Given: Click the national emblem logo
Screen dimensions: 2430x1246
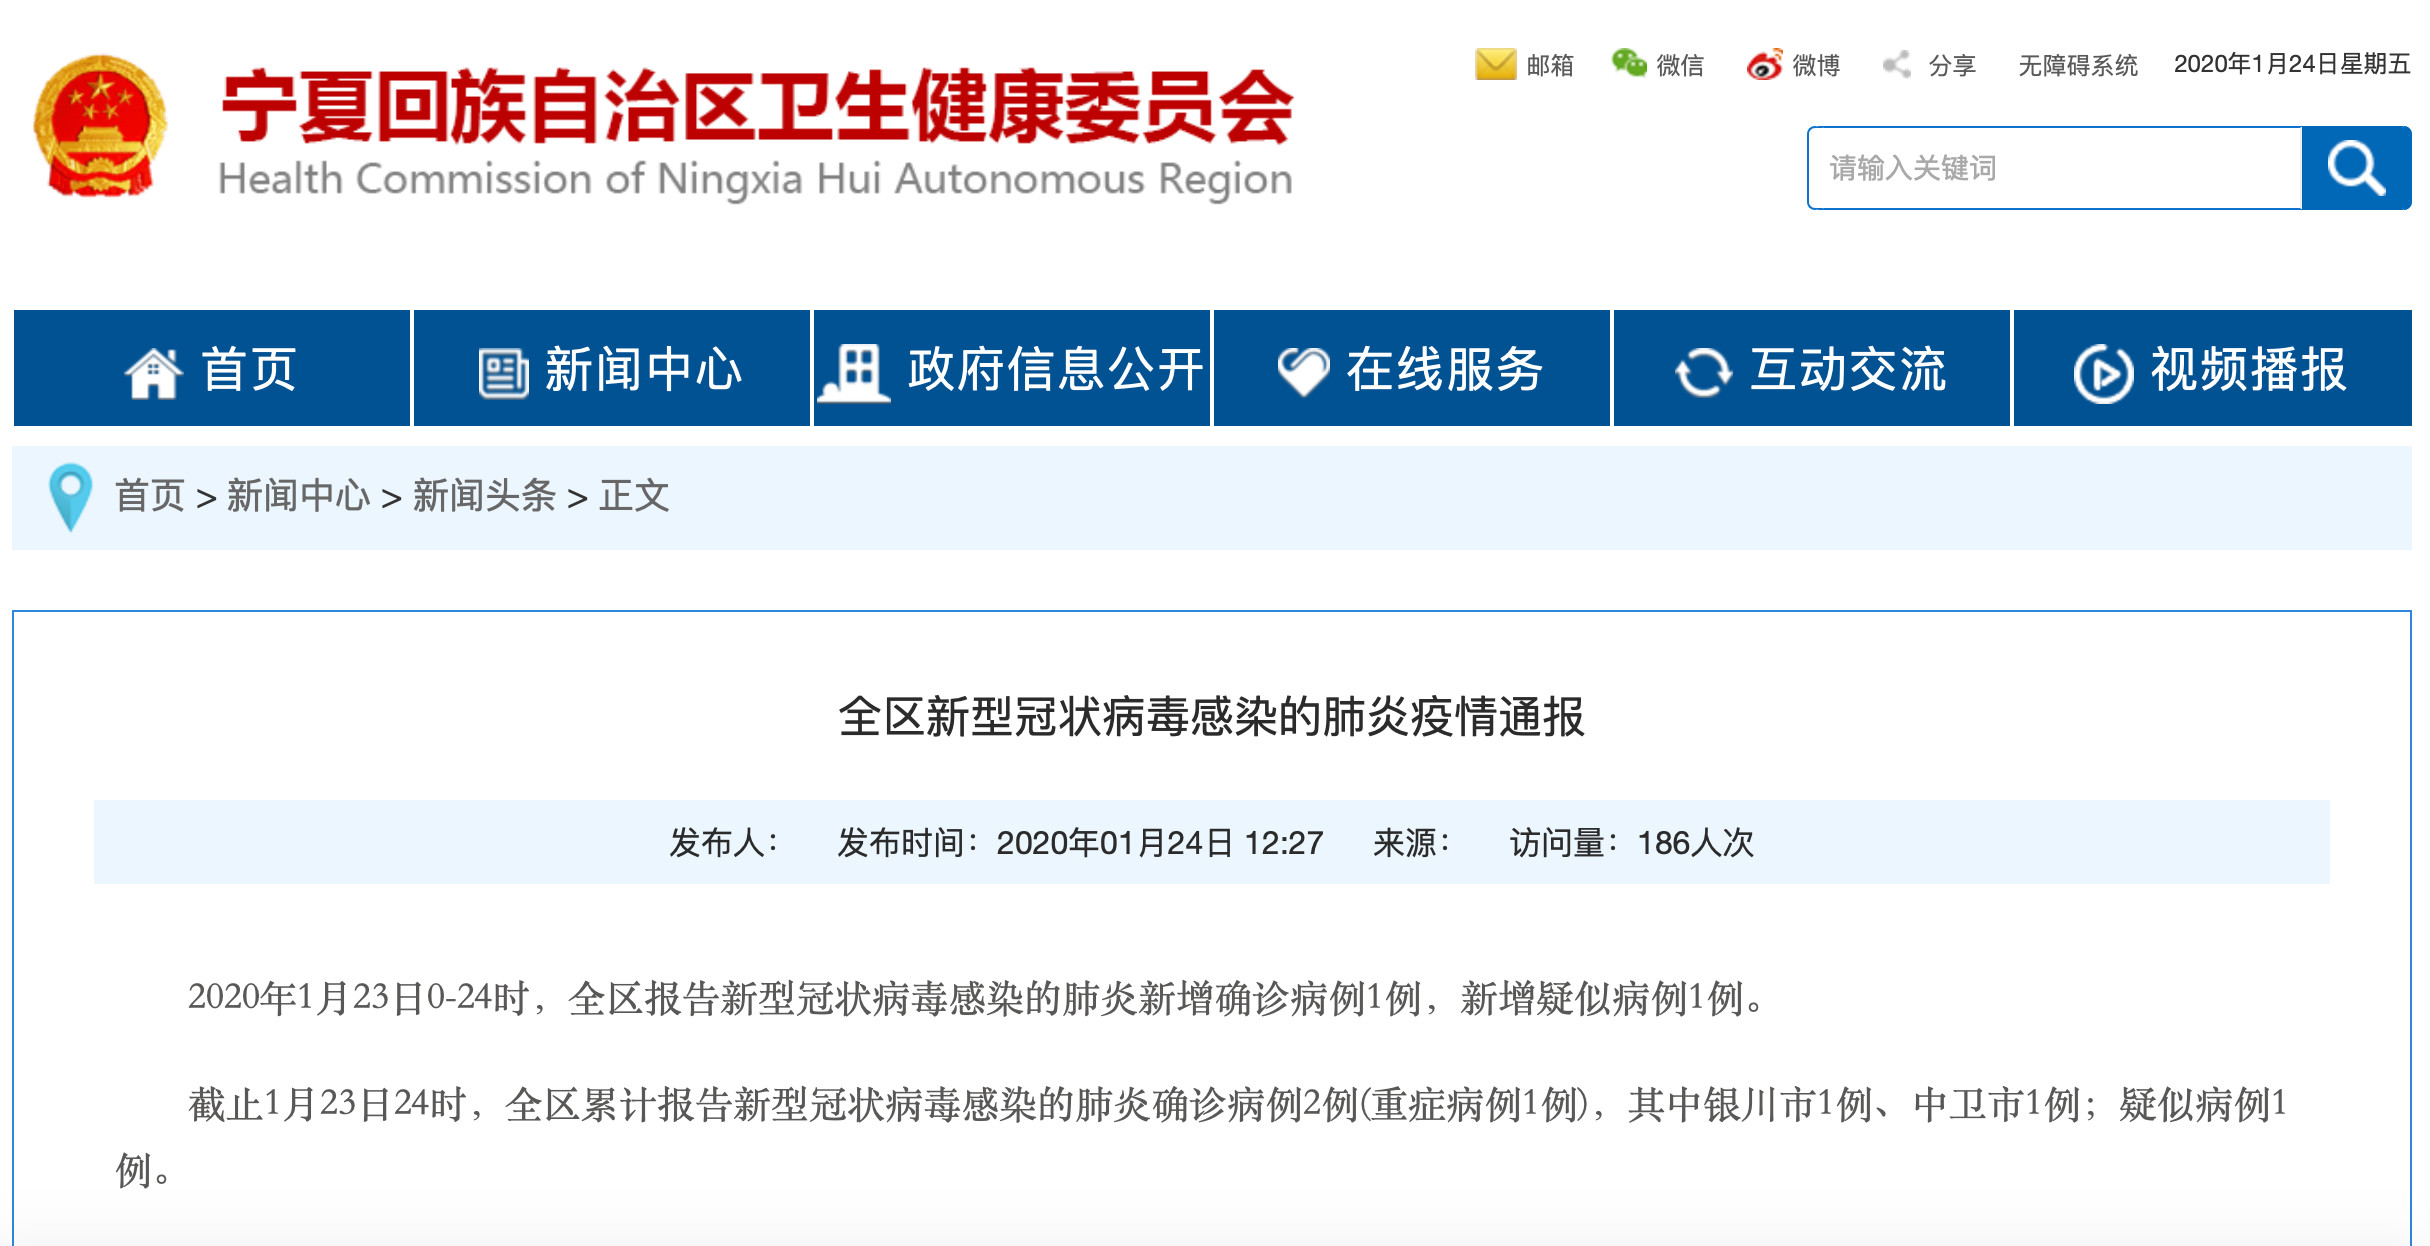Looking at the screenshot, I should (x=100, y=125).
